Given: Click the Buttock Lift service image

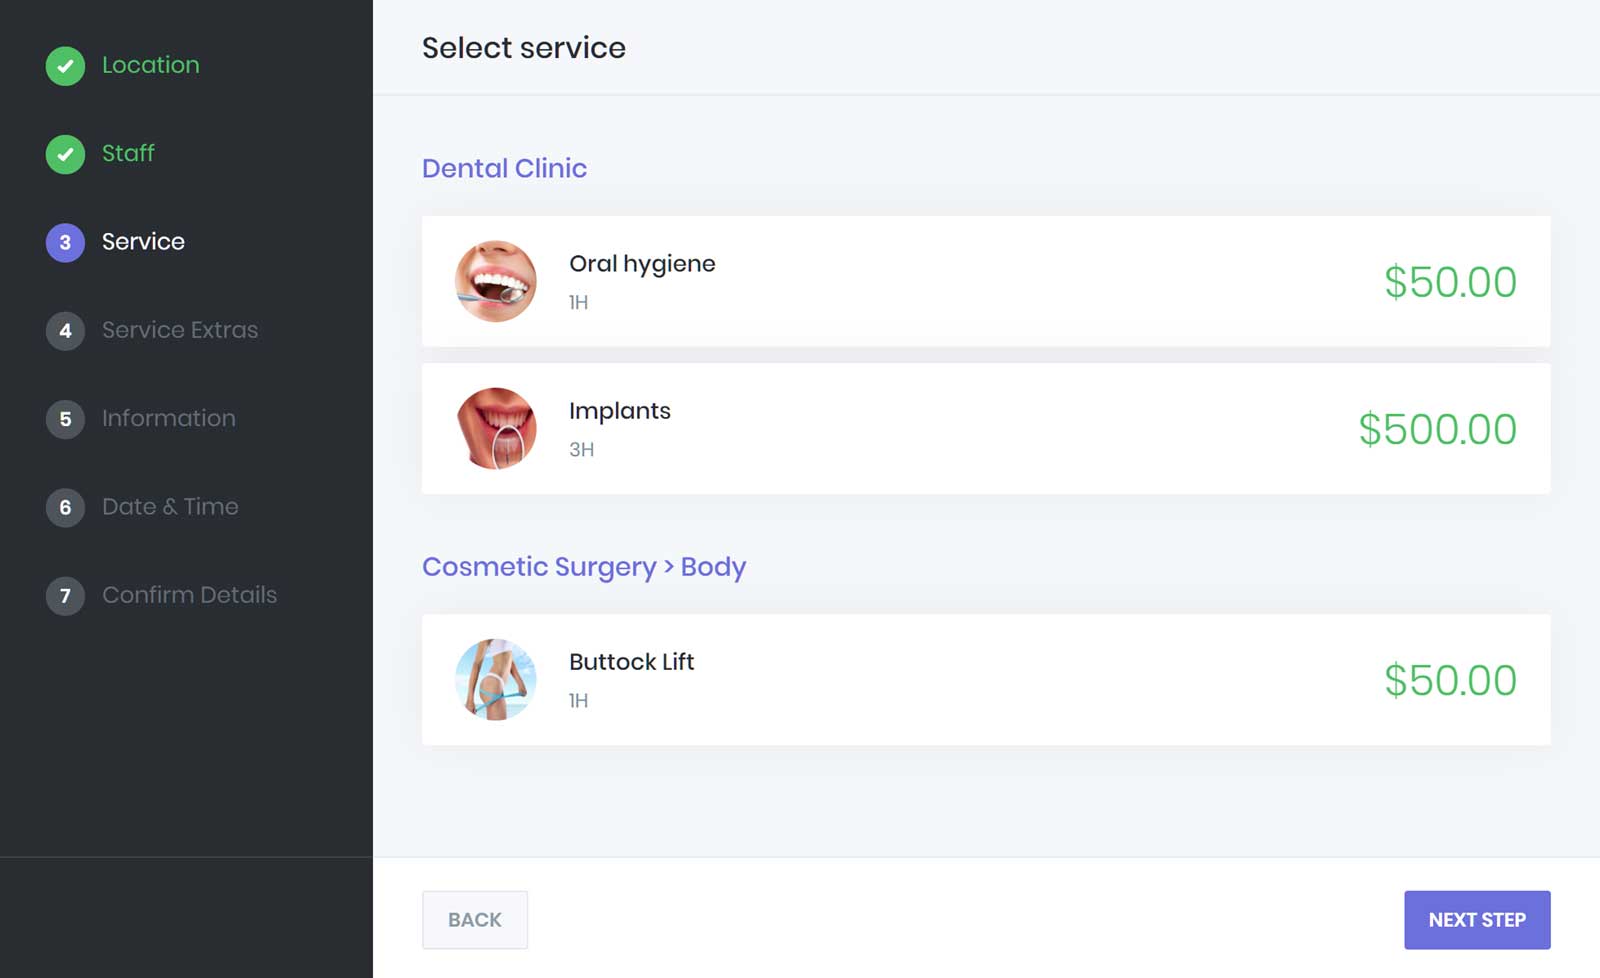Looking at the screenshot, I should click(x=496, y=679).
